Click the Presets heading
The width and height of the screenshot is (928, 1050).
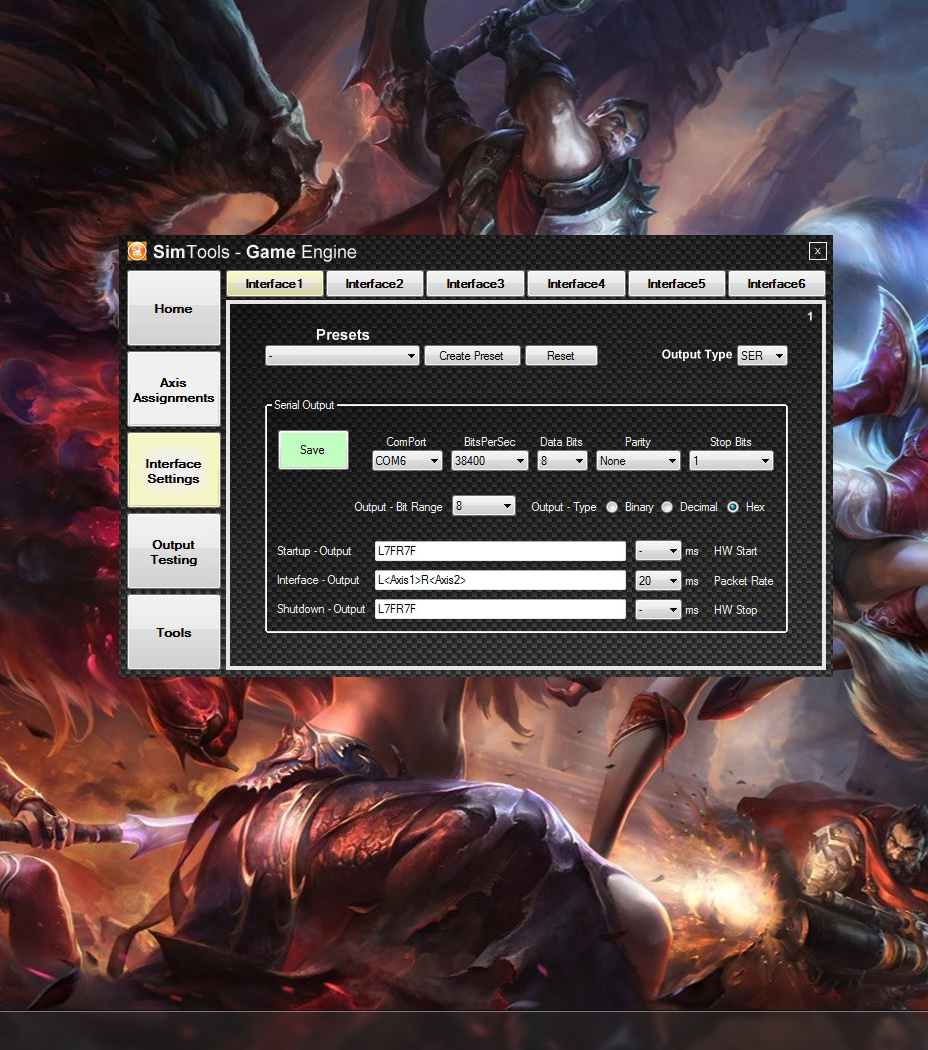[x=343, y=335]
